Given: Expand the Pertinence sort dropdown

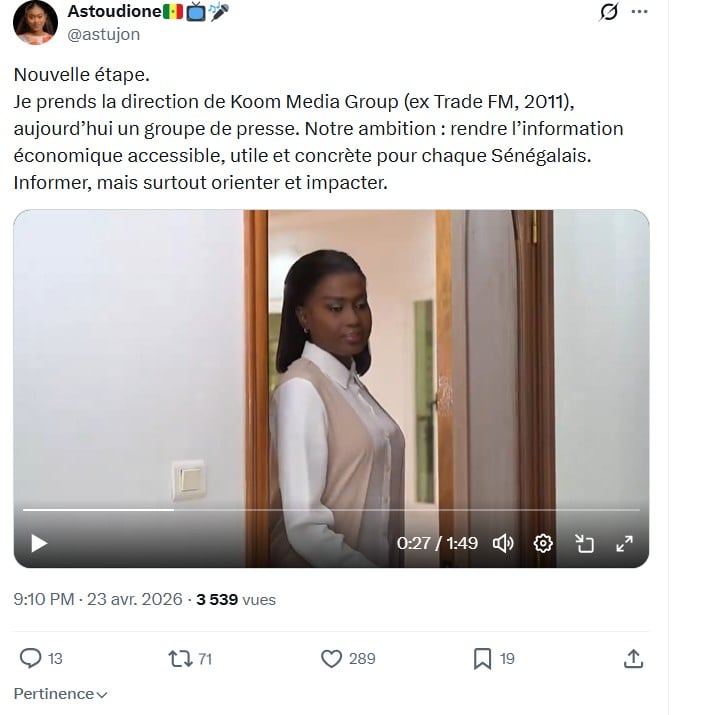Looking at the screenshot, I should pyautogui.click(x=60, y=694).
